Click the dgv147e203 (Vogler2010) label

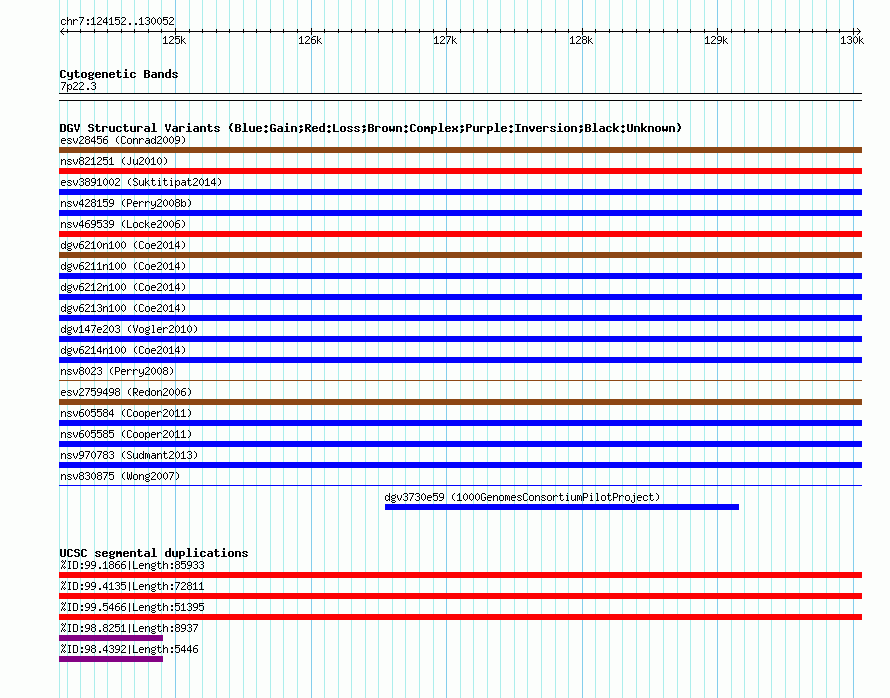(129, 329)
